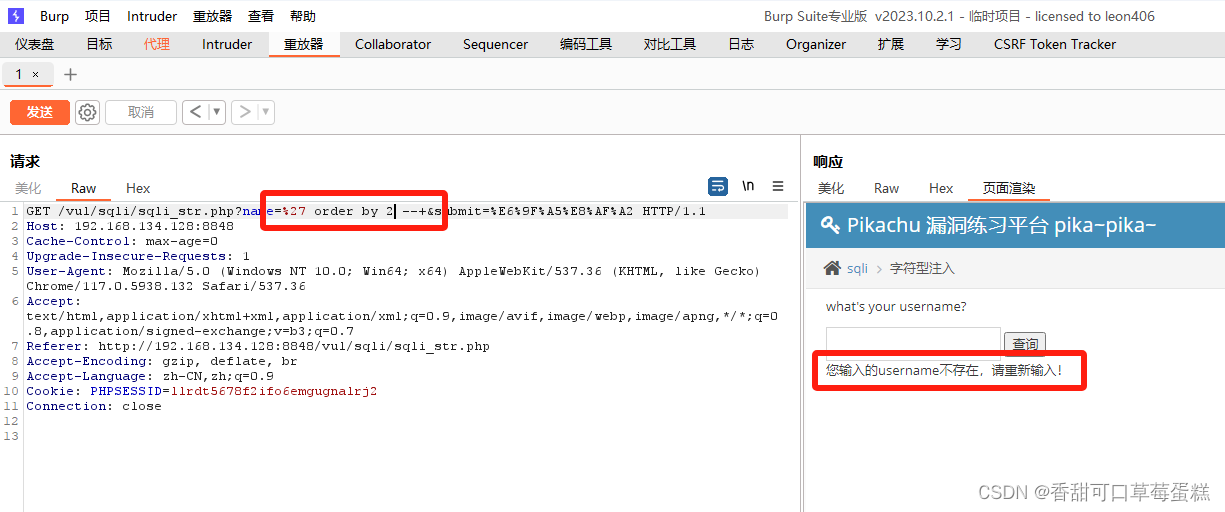Click the 查询 query button in the rendered page
The width and height of the screenshot is (1225, 512).
[1025, 343]
